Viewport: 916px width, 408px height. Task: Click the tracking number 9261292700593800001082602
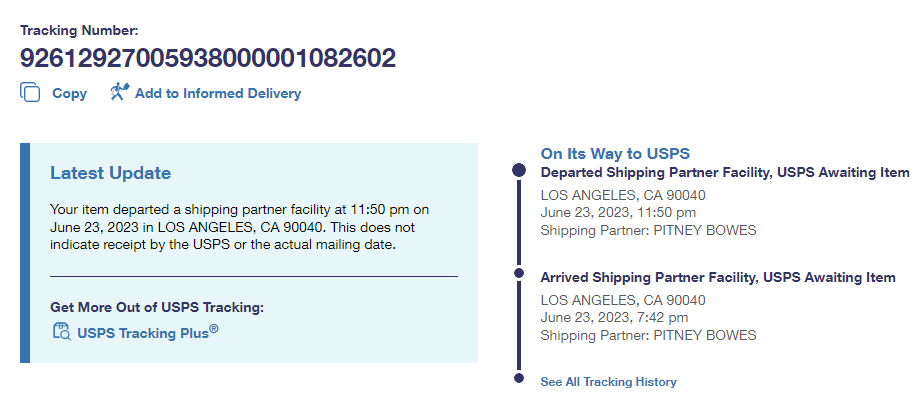[x=208, y=58]
